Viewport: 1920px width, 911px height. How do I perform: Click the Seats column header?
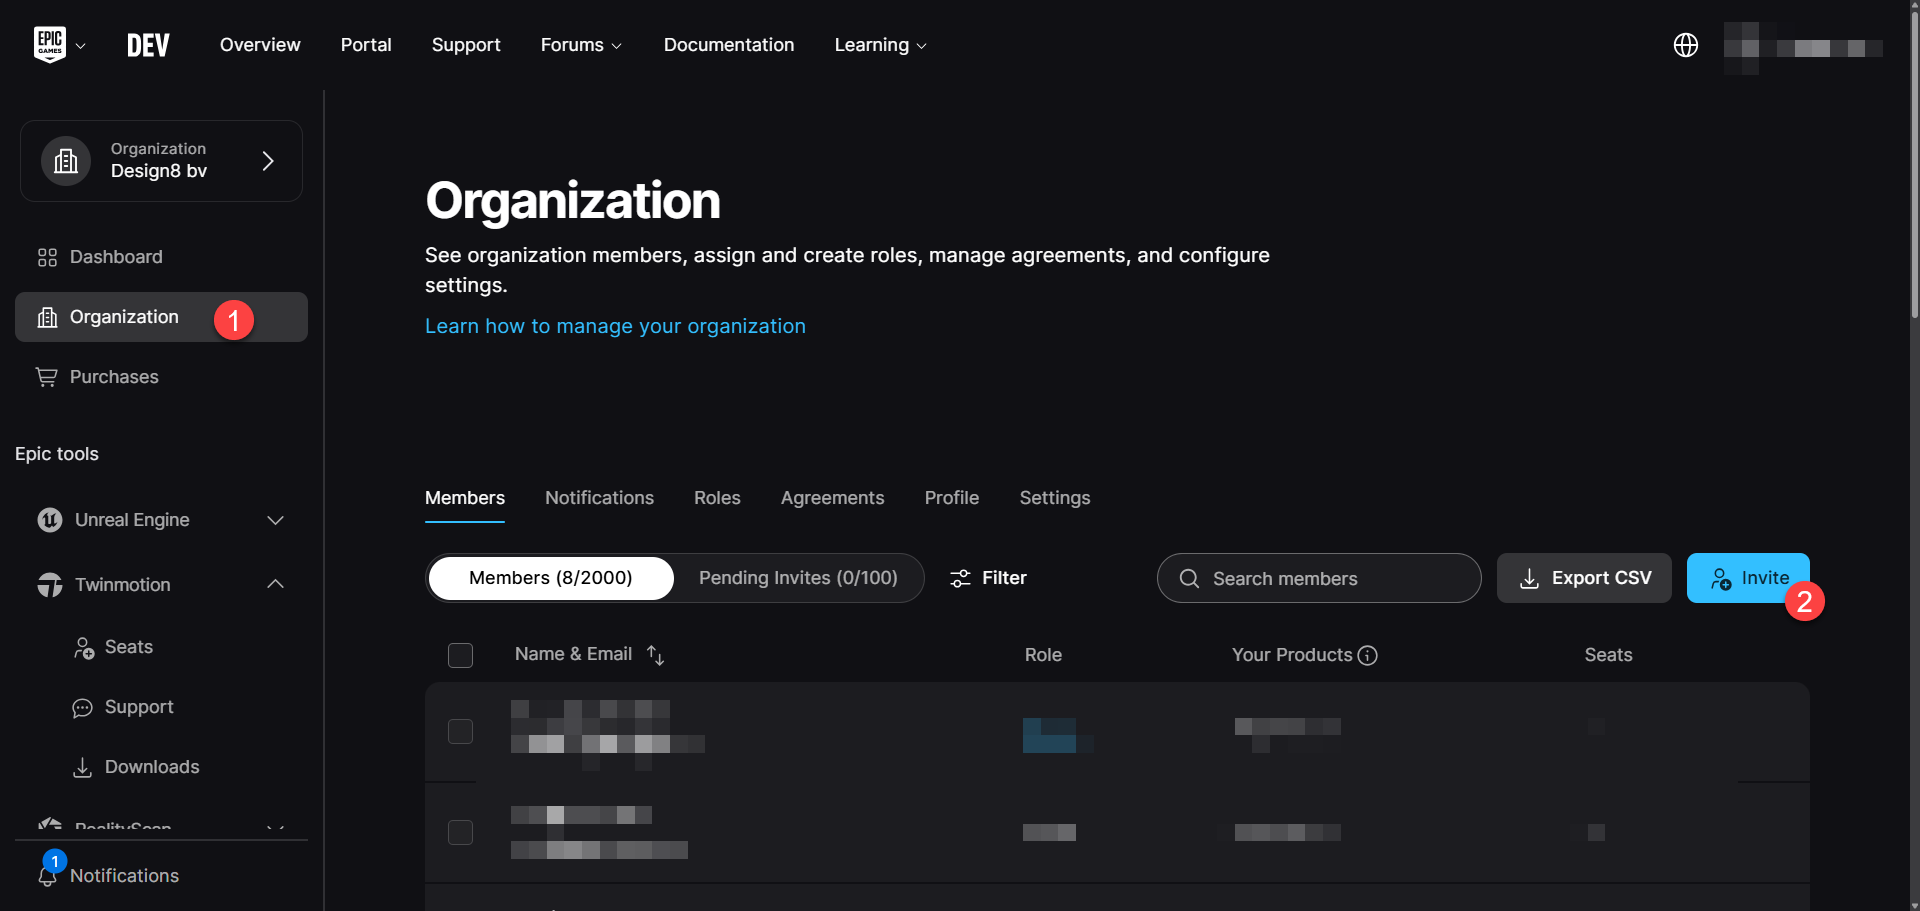pos(1608,655)
